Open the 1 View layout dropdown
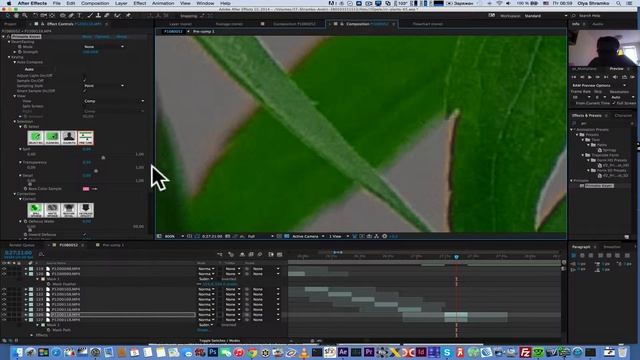Viewport: 640px width, 360px height. click(339, 236)
